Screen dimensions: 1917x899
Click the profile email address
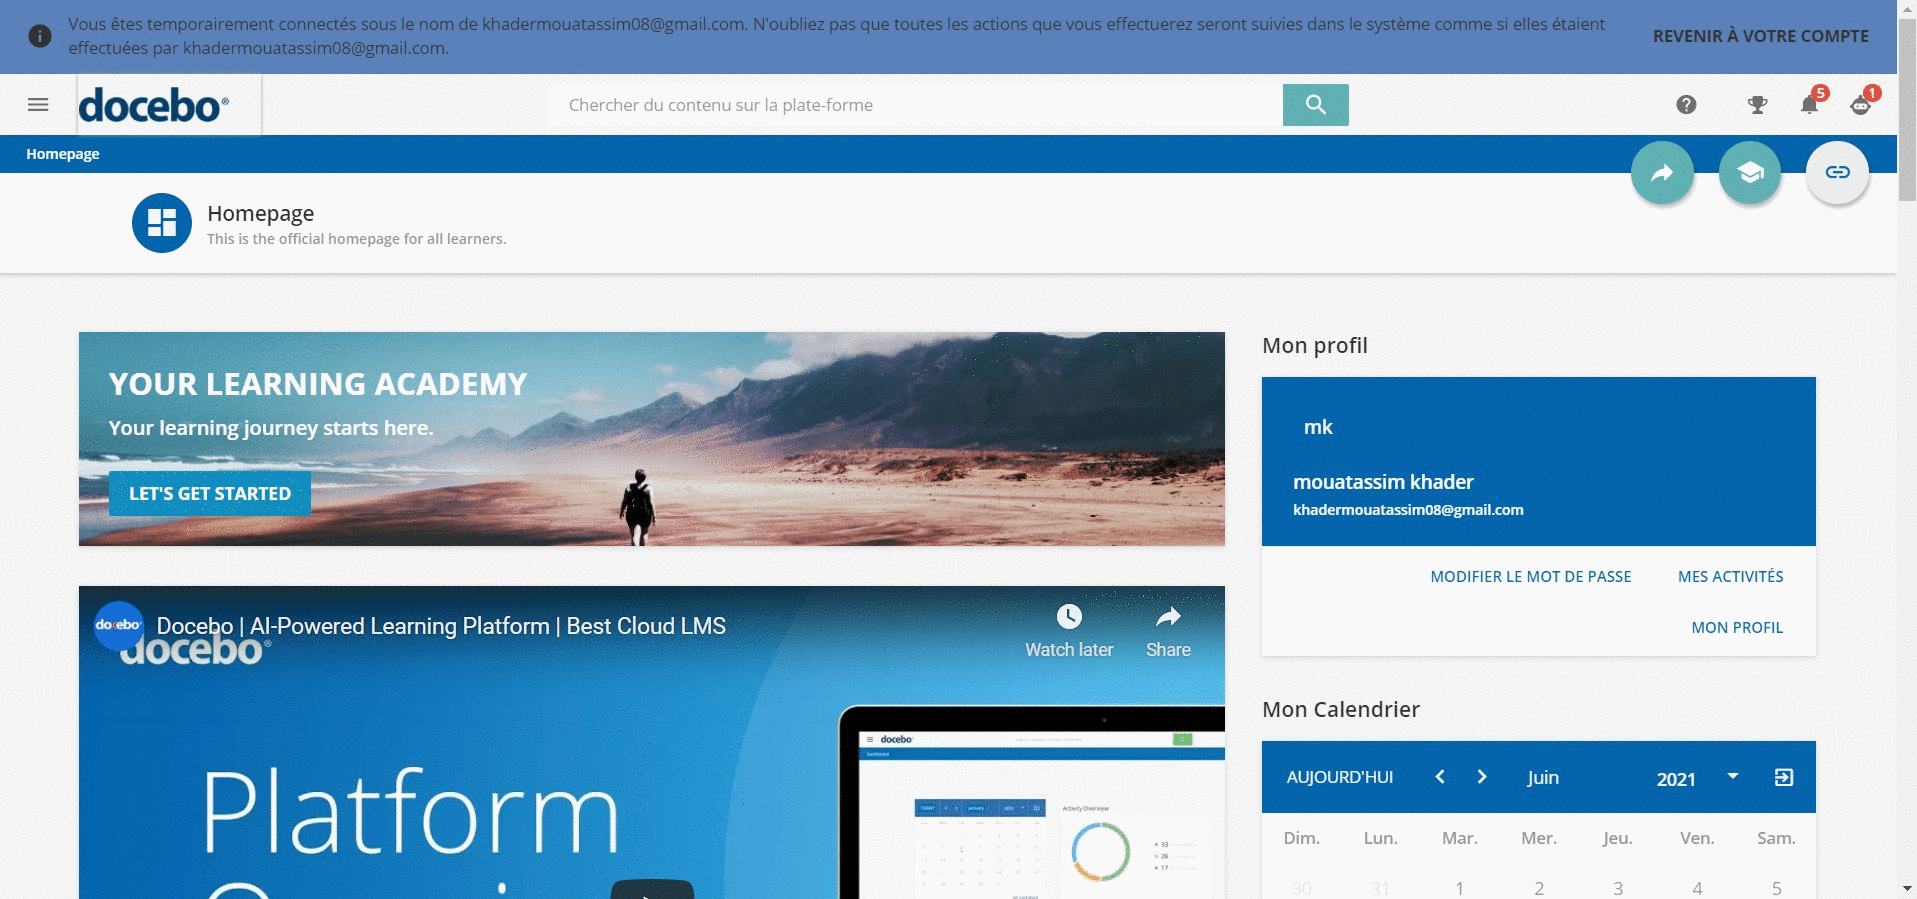point(1408,510)
